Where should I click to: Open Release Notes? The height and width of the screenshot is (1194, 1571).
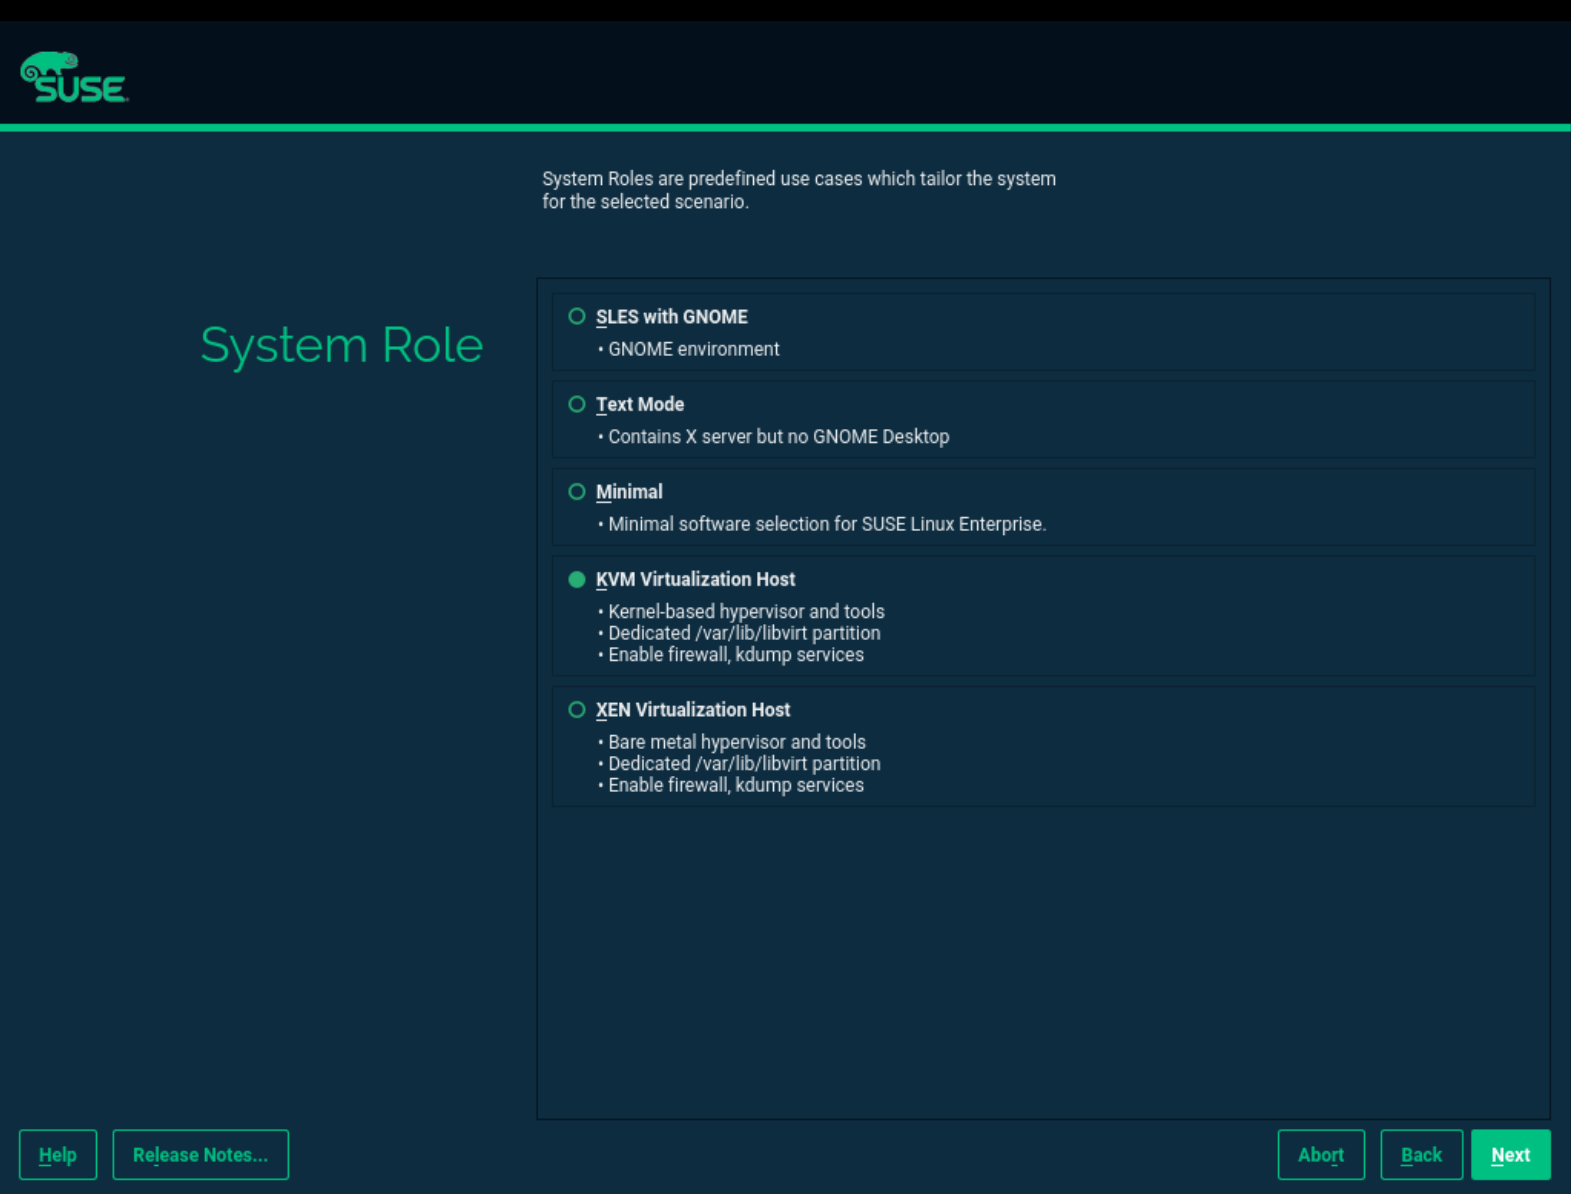200,1155
